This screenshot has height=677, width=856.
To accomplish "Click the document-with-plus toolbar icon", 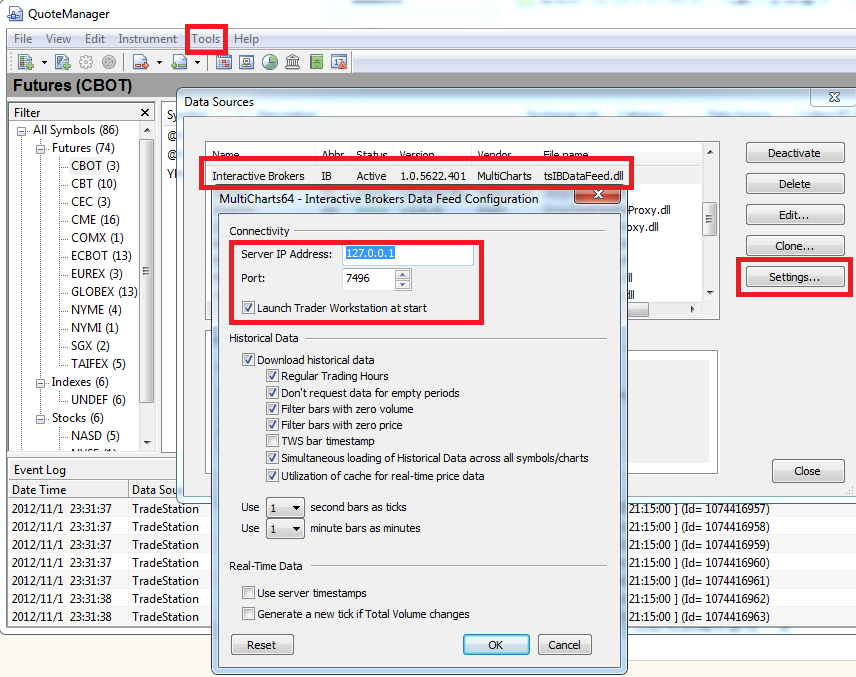I will pos(63,62).
